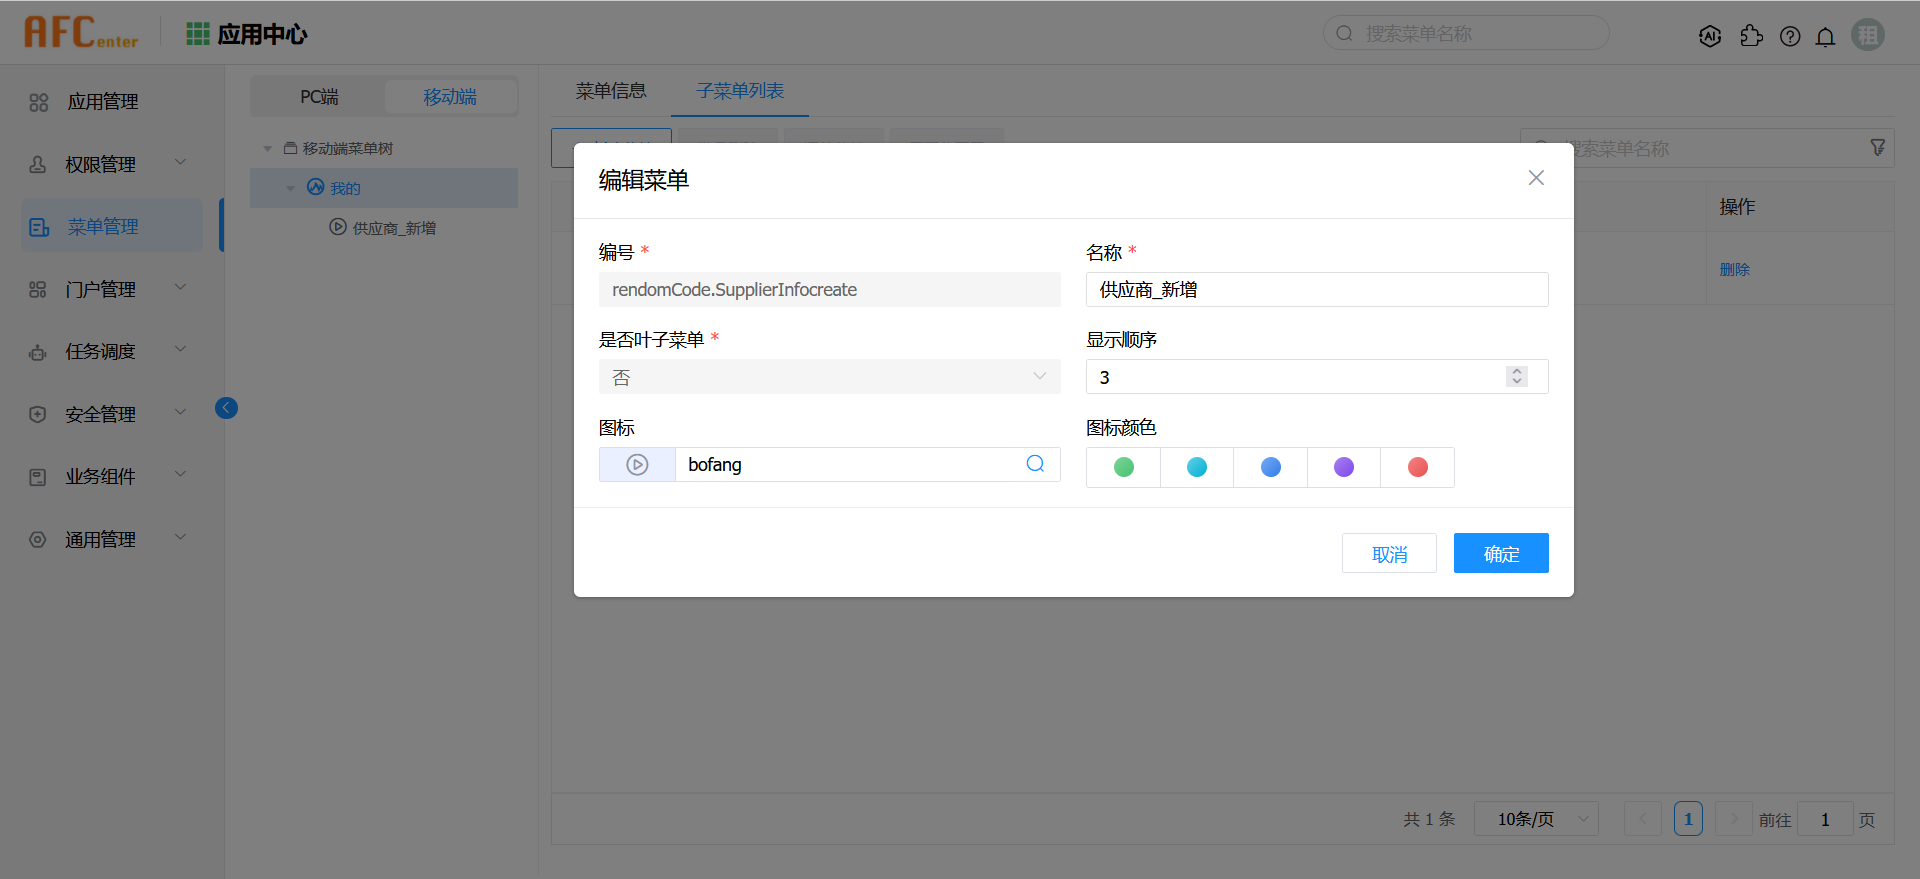1920x879 pixels.
Task: Click the 名称 input field
Action: pyautogui.click(x=1316, y=290)
